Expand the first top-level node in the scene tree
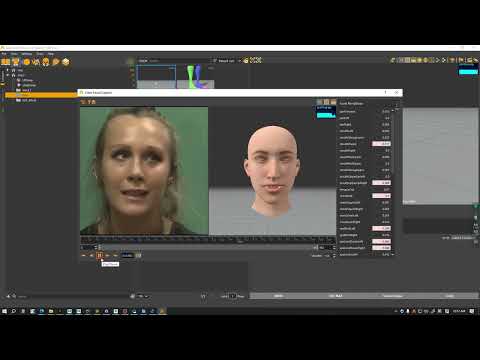The height and width of the screenshot is (360, 480). click(x=8, y=70)
